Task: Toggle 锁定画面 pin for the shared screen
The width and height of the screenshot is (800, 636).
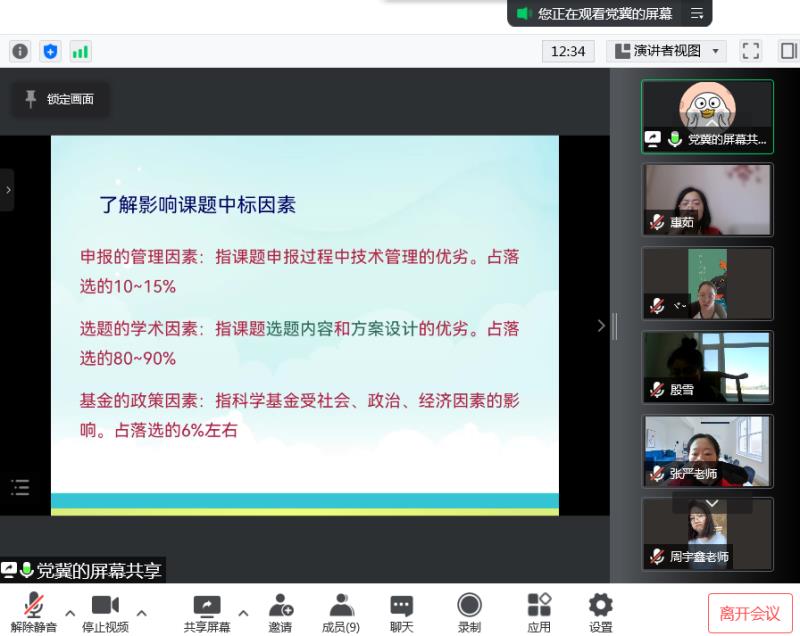Action: tap(59, 99)
